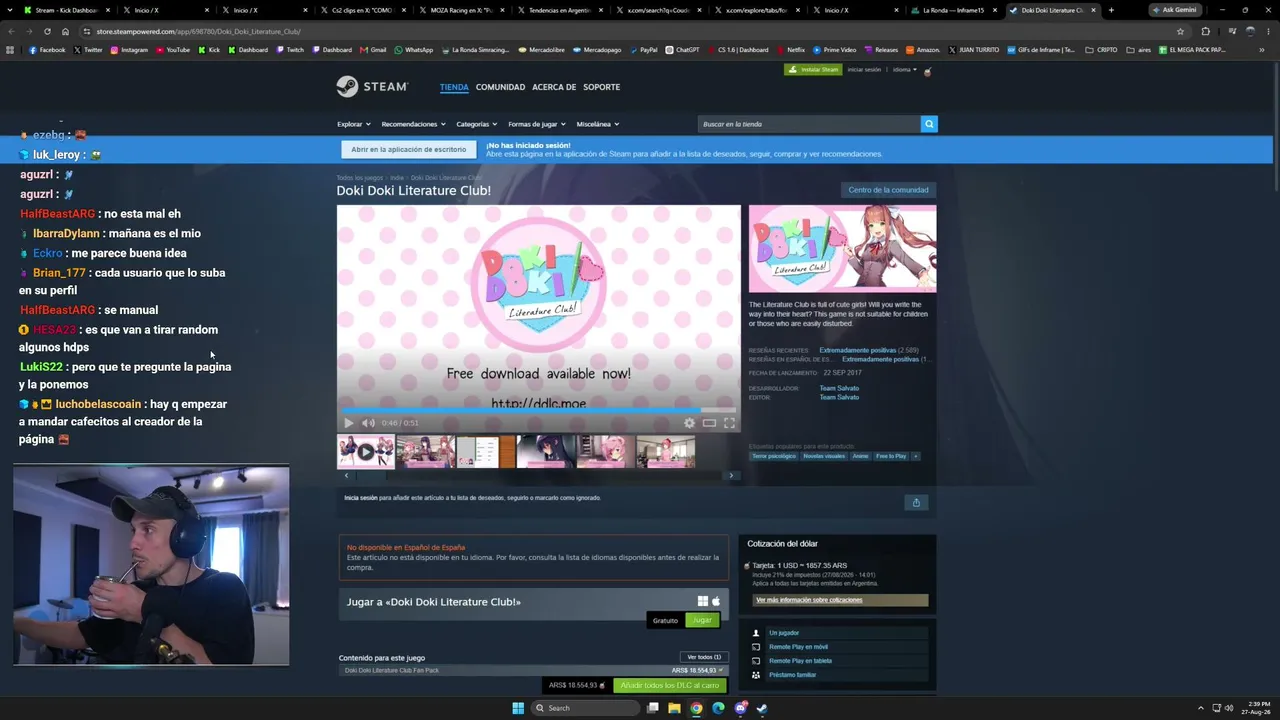Open Task View on the taskbar
This screenshot has height=720, width=1280.
tap(652, 708)
